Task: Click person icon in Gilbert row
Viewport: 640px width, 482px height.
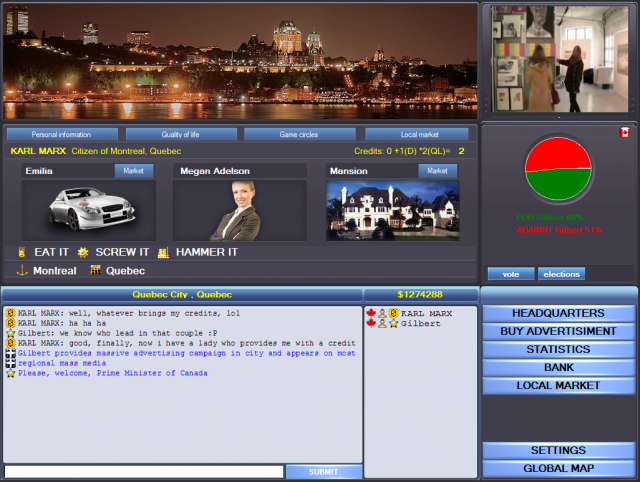Action: (x=382, y=324)
